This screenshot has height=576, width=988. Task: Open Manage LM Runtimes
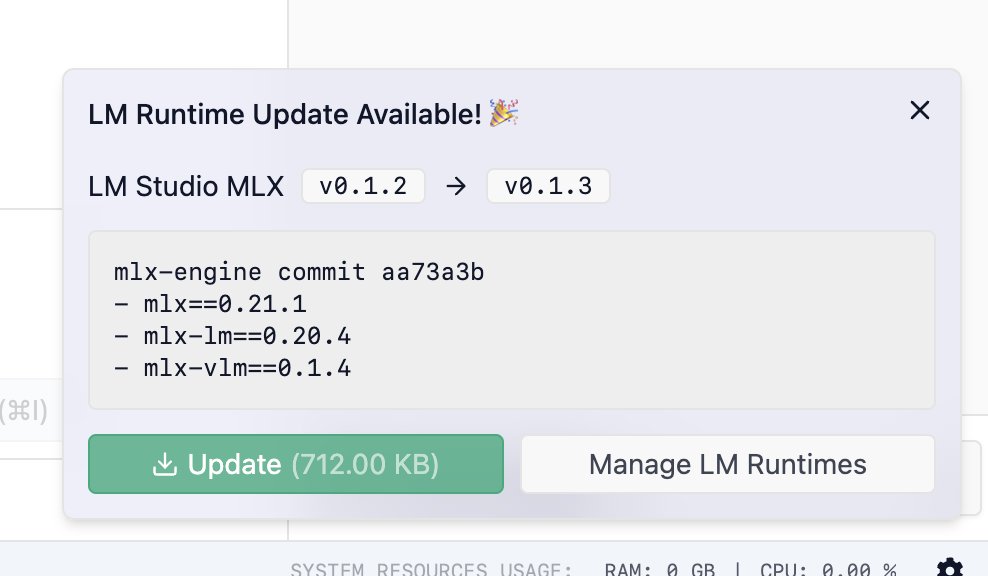coord(727,464)
